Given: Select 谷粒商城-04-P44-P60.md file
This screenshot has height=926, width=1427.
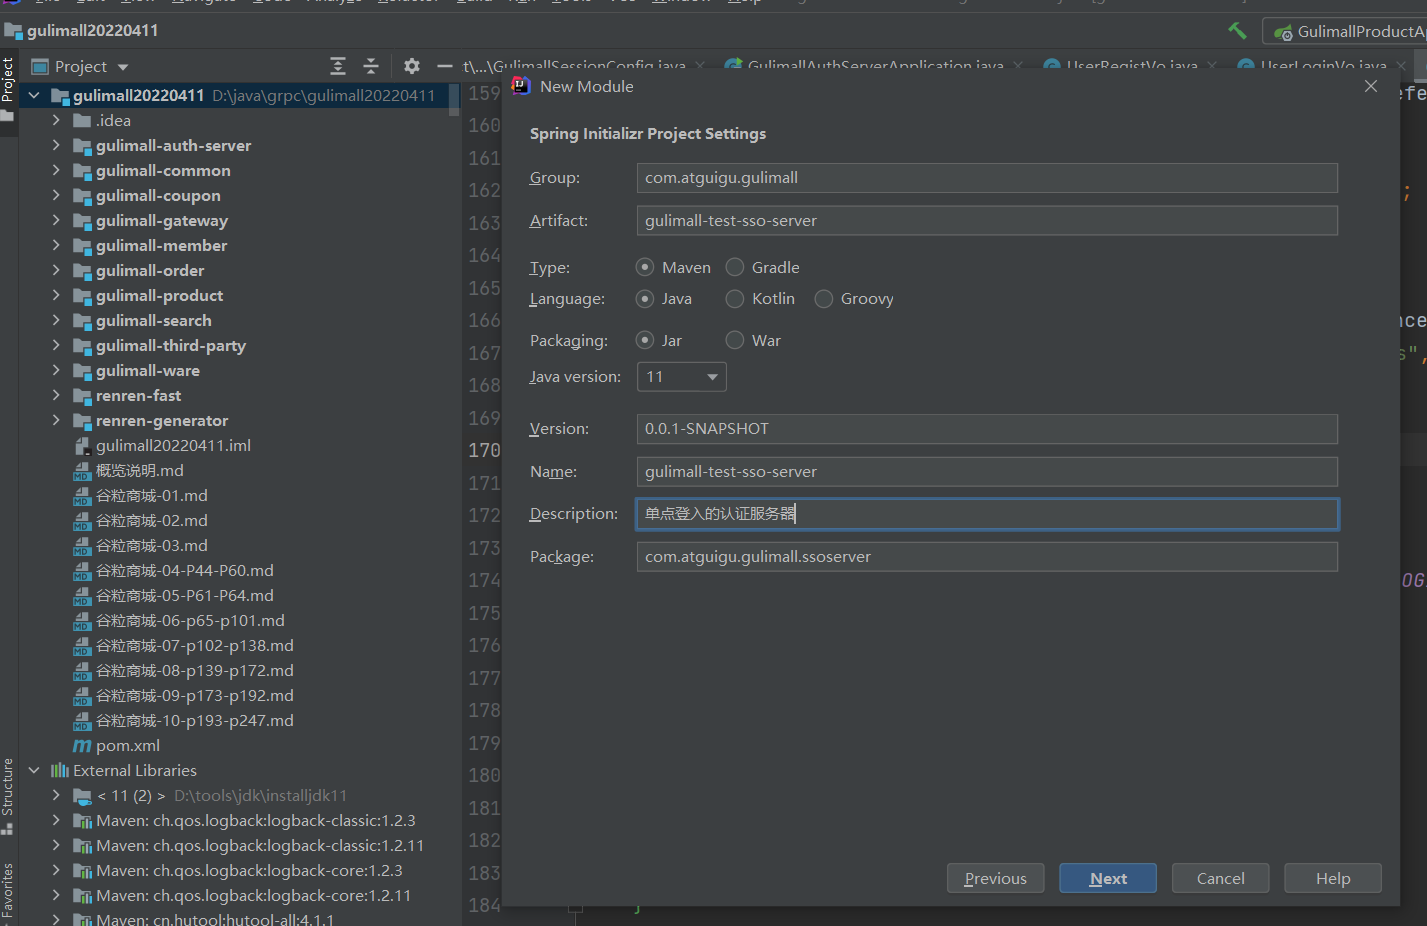Looking at the screenshot, I should click(184, 571).
